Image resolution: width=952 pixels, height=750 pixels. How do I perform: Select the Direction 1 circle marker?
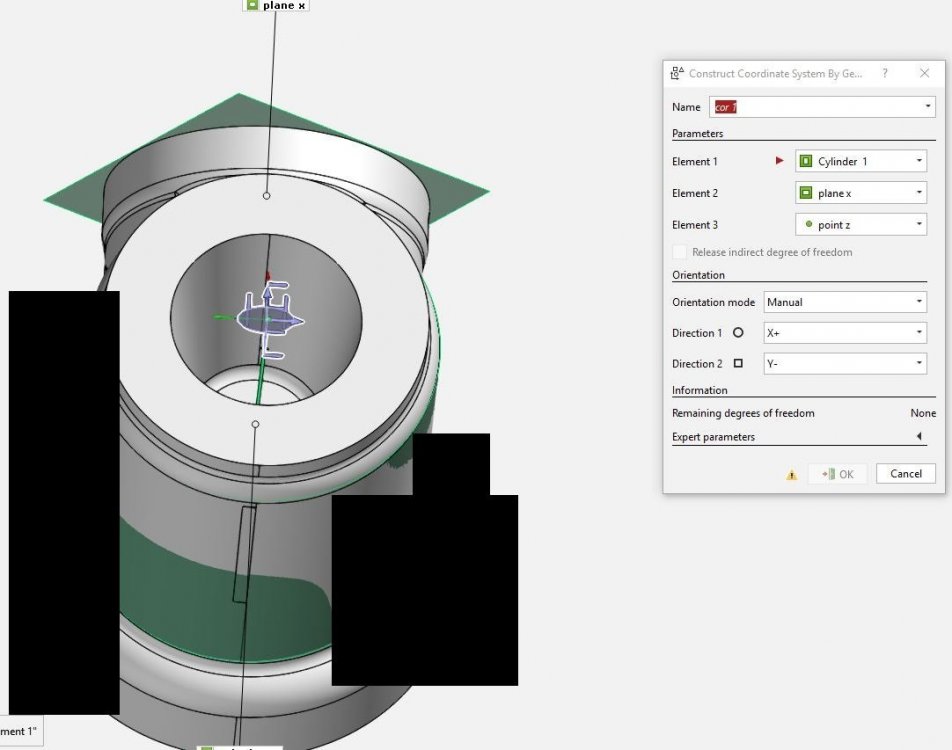739,333
